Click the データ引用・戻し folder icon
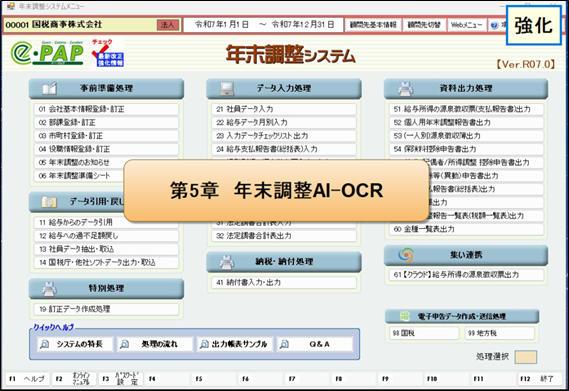Viewport: 569px width, 391px height. [x=49, y=202]
